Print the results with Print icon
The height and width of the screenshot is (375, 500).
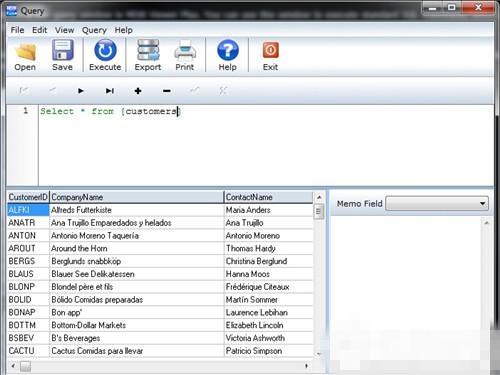point(185,55)
